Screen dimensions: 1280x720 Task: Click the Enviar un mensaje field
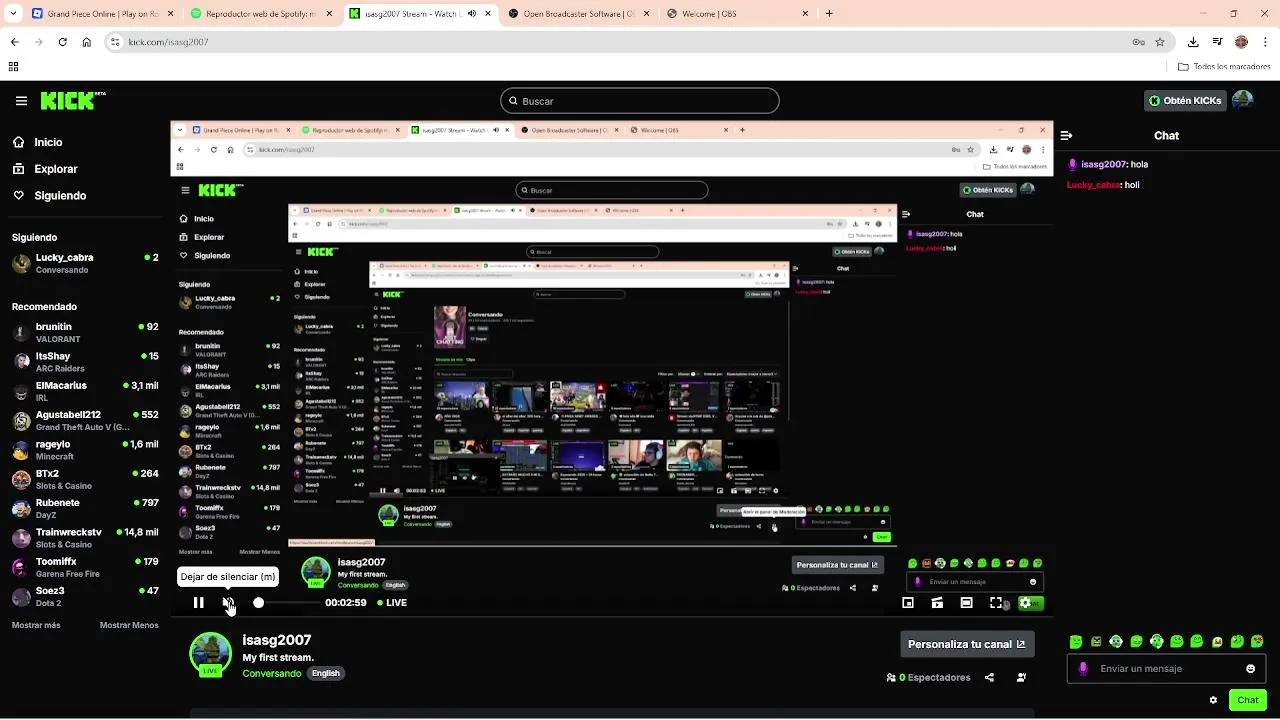pos(1166,668)
